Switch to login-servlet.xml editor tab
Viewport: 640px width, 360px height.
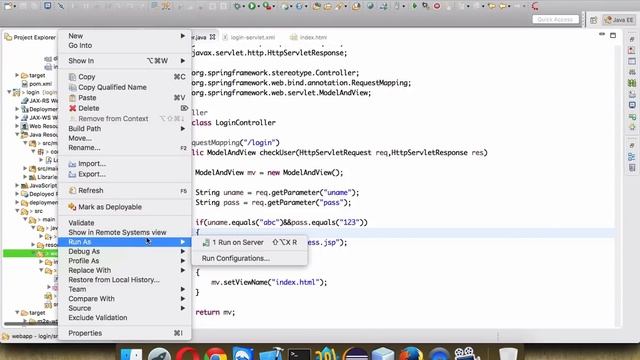click(249, 37)
